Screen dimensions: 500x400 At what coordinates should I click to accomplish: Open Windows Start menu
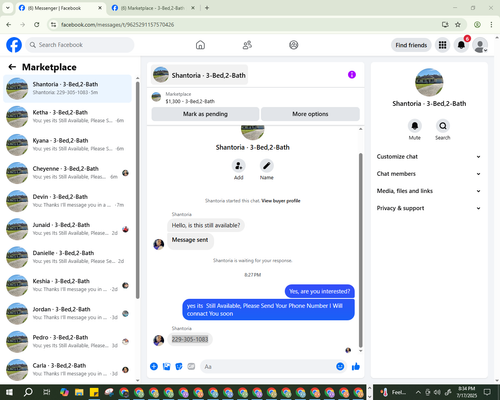pyautogui.click(x=9, y=392)
